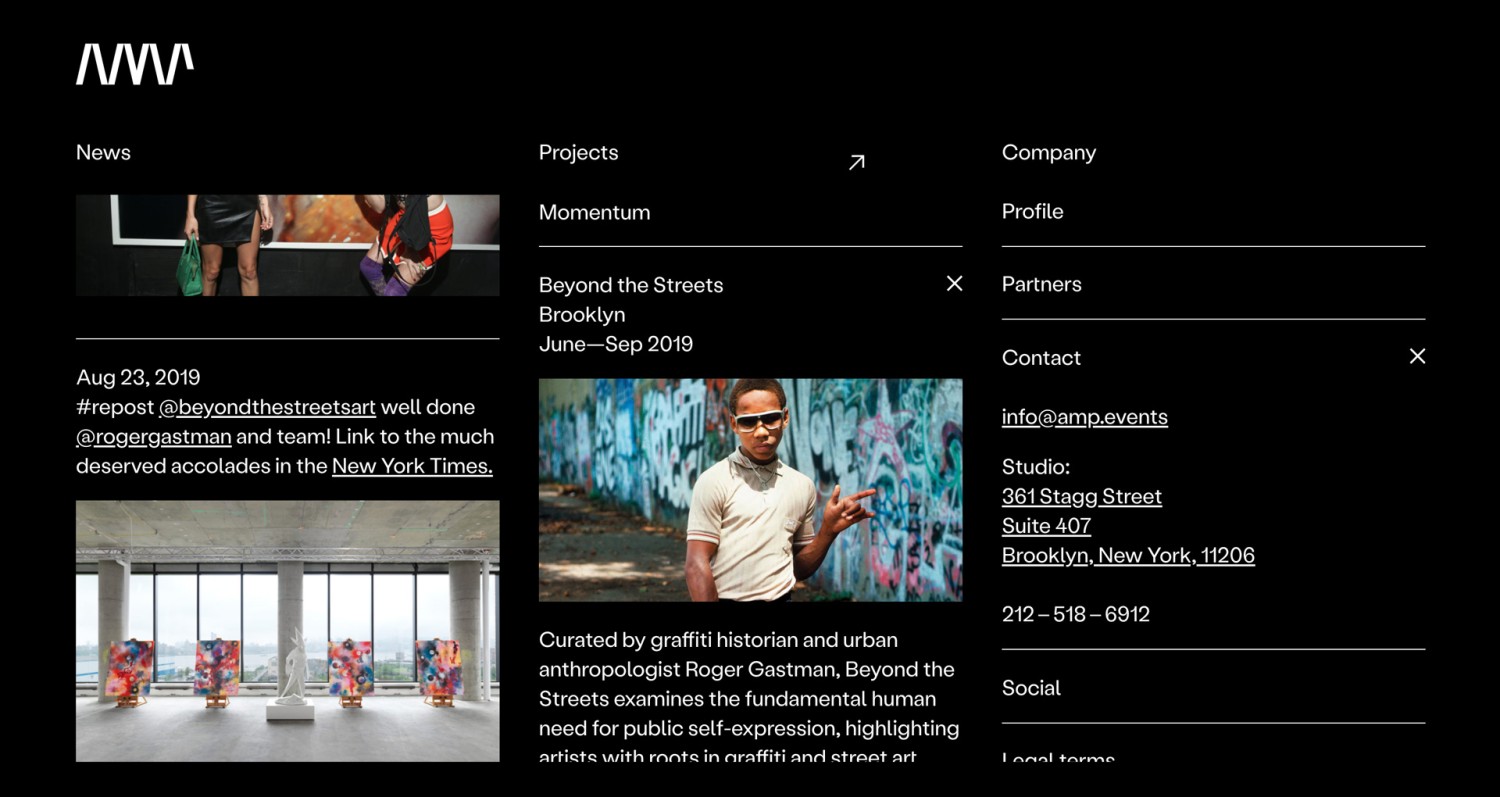The width and height of the screenshot is (1500, 797).
Task: Follow the New York Times link
Action: 412,466
